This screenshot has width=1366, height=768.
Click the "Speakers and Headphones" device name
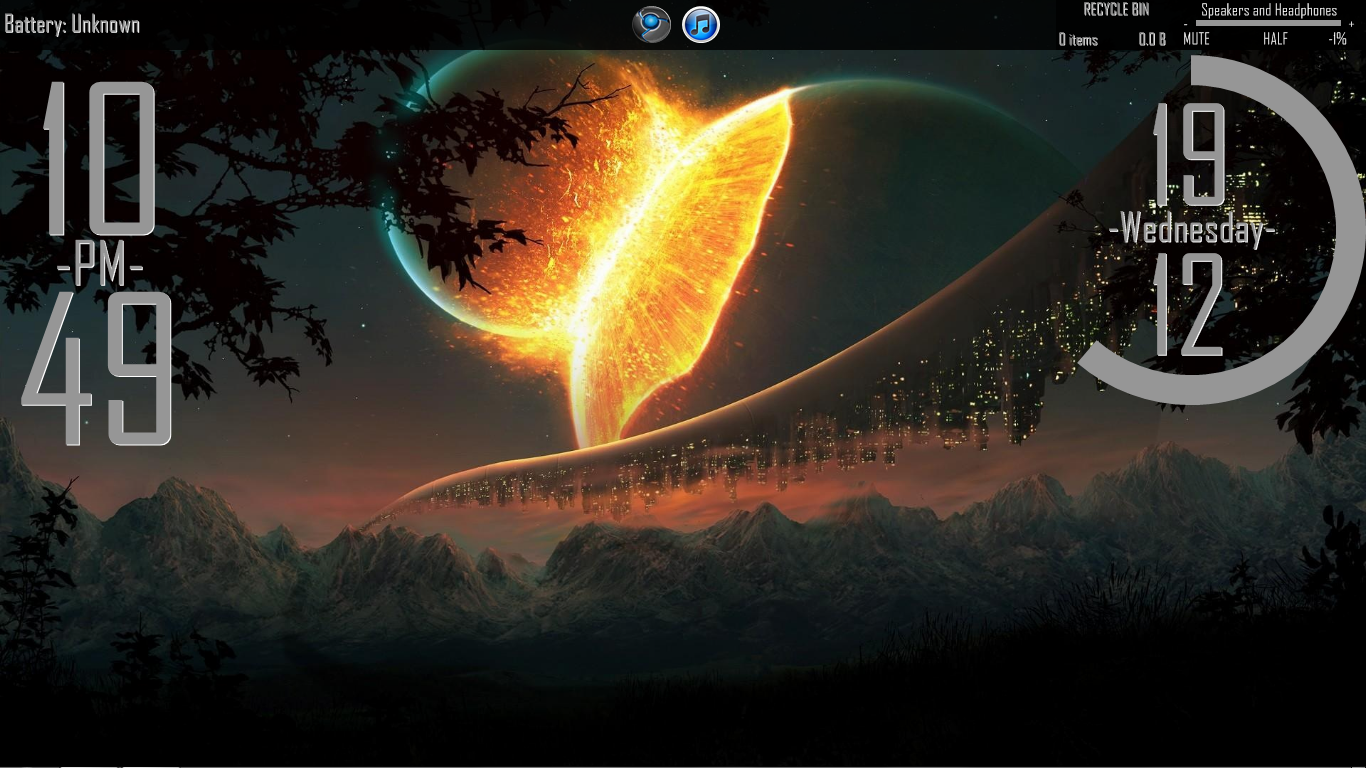[x=1269, y=11]
